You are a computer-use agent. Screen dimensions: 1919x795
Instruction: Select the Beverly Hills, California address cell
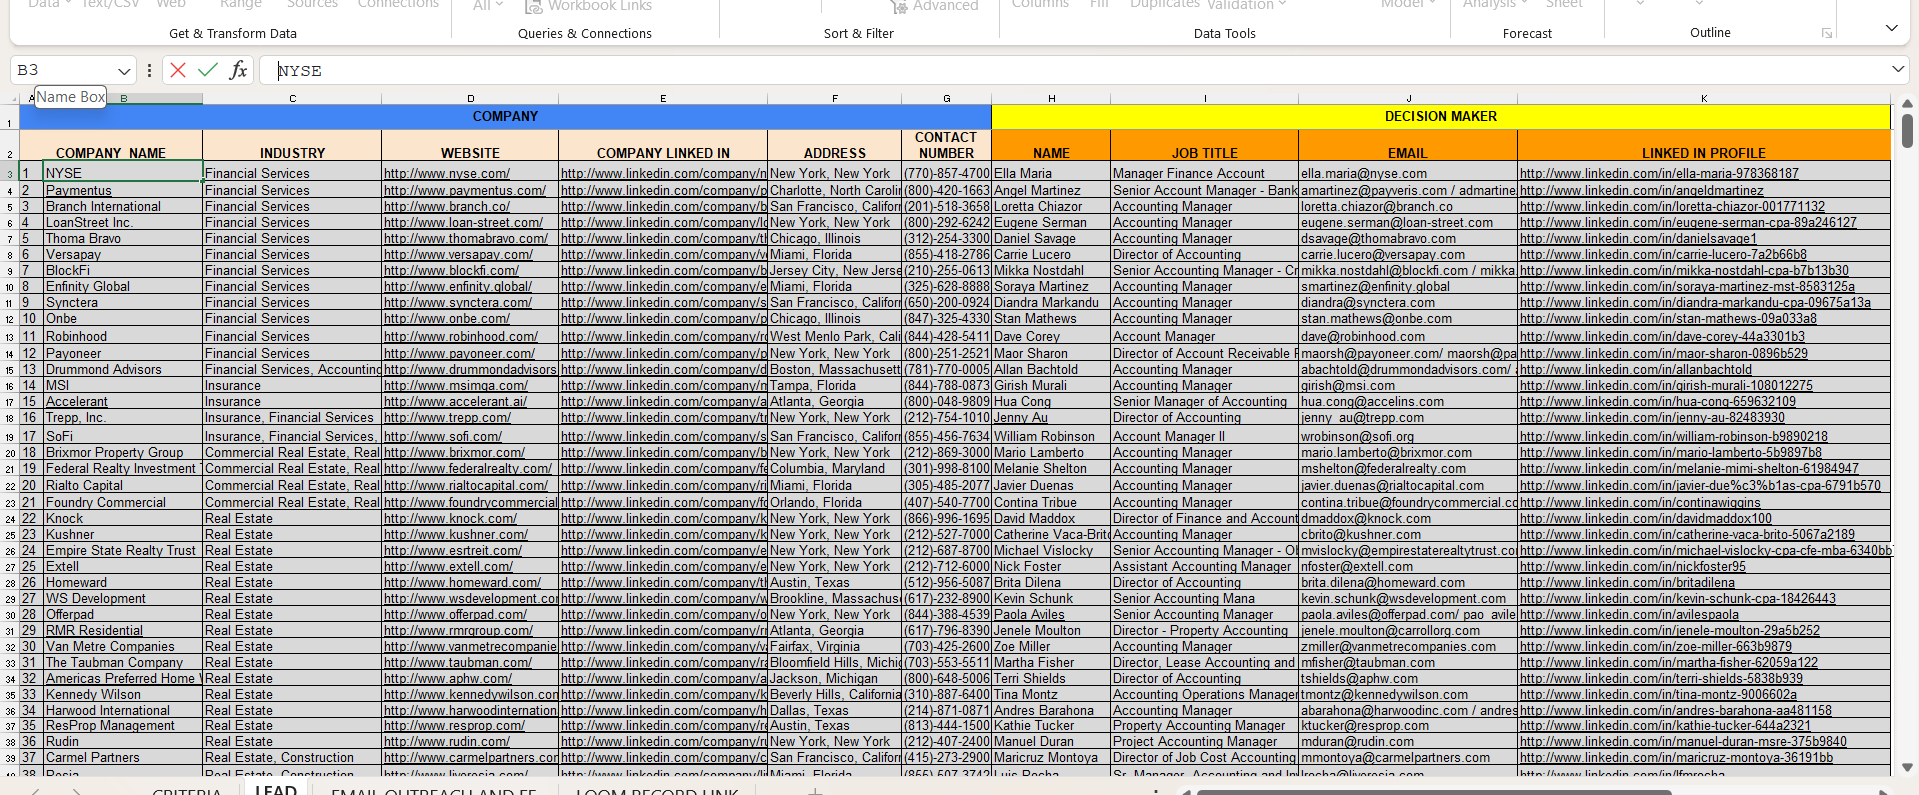pyautogui.click(x=835, y=694)
